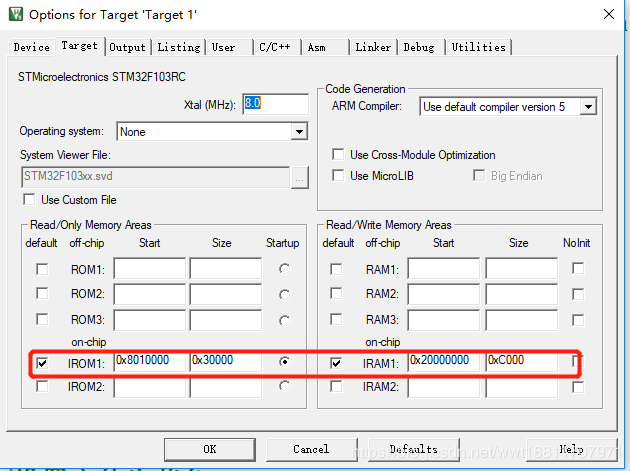This screenshot has height=471, width=630.
Task: Click the STM32F103xx.svd file field
Action: [155, 177]
